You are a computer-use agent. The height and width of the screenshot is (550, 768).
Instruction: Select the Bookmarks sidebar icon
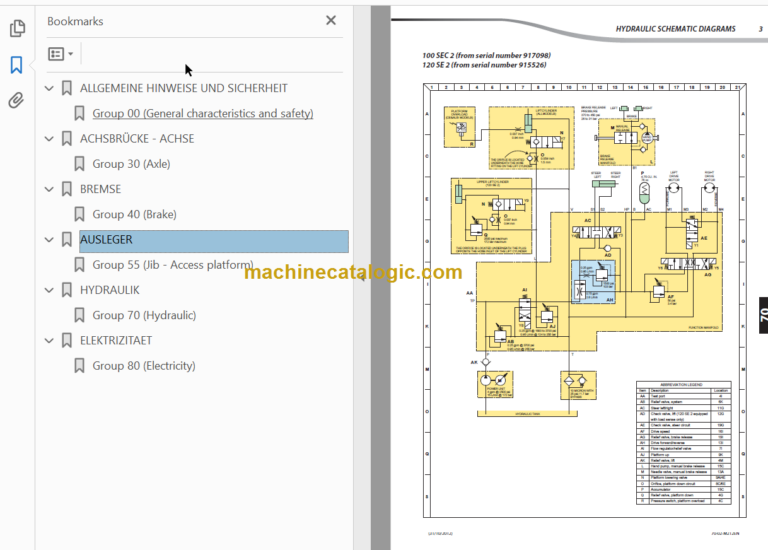pyautogui.click(x=17, y=65)
